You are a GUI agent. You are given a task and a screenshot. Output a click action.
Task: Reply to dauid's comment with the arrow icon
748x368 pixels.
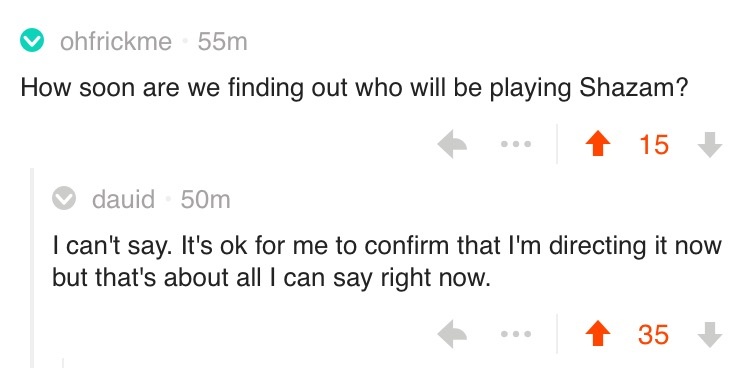[452, 334]
